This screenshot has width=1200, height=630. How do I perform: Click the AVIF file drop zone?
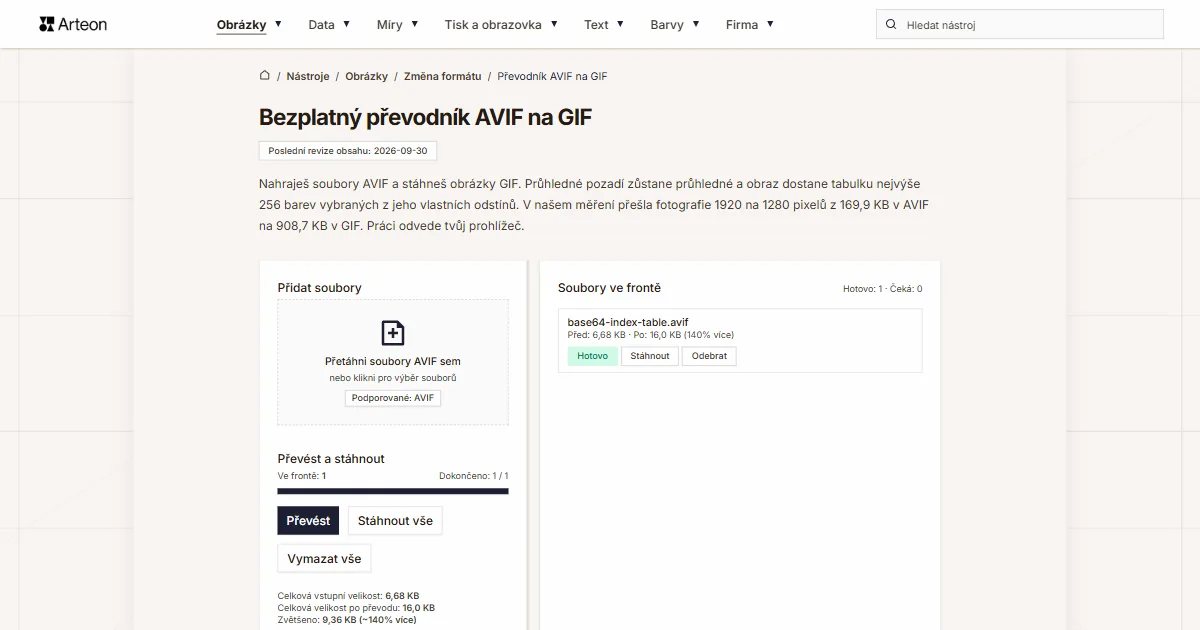pos(393,362)
